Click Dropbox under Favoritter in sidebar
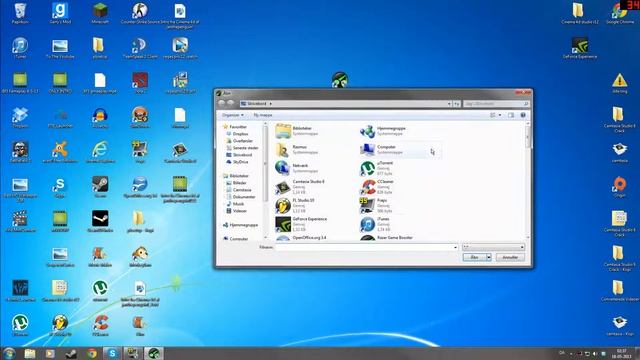Image resolution: width=640 pixels, height=360 pixels. click(x=240, y=134)
